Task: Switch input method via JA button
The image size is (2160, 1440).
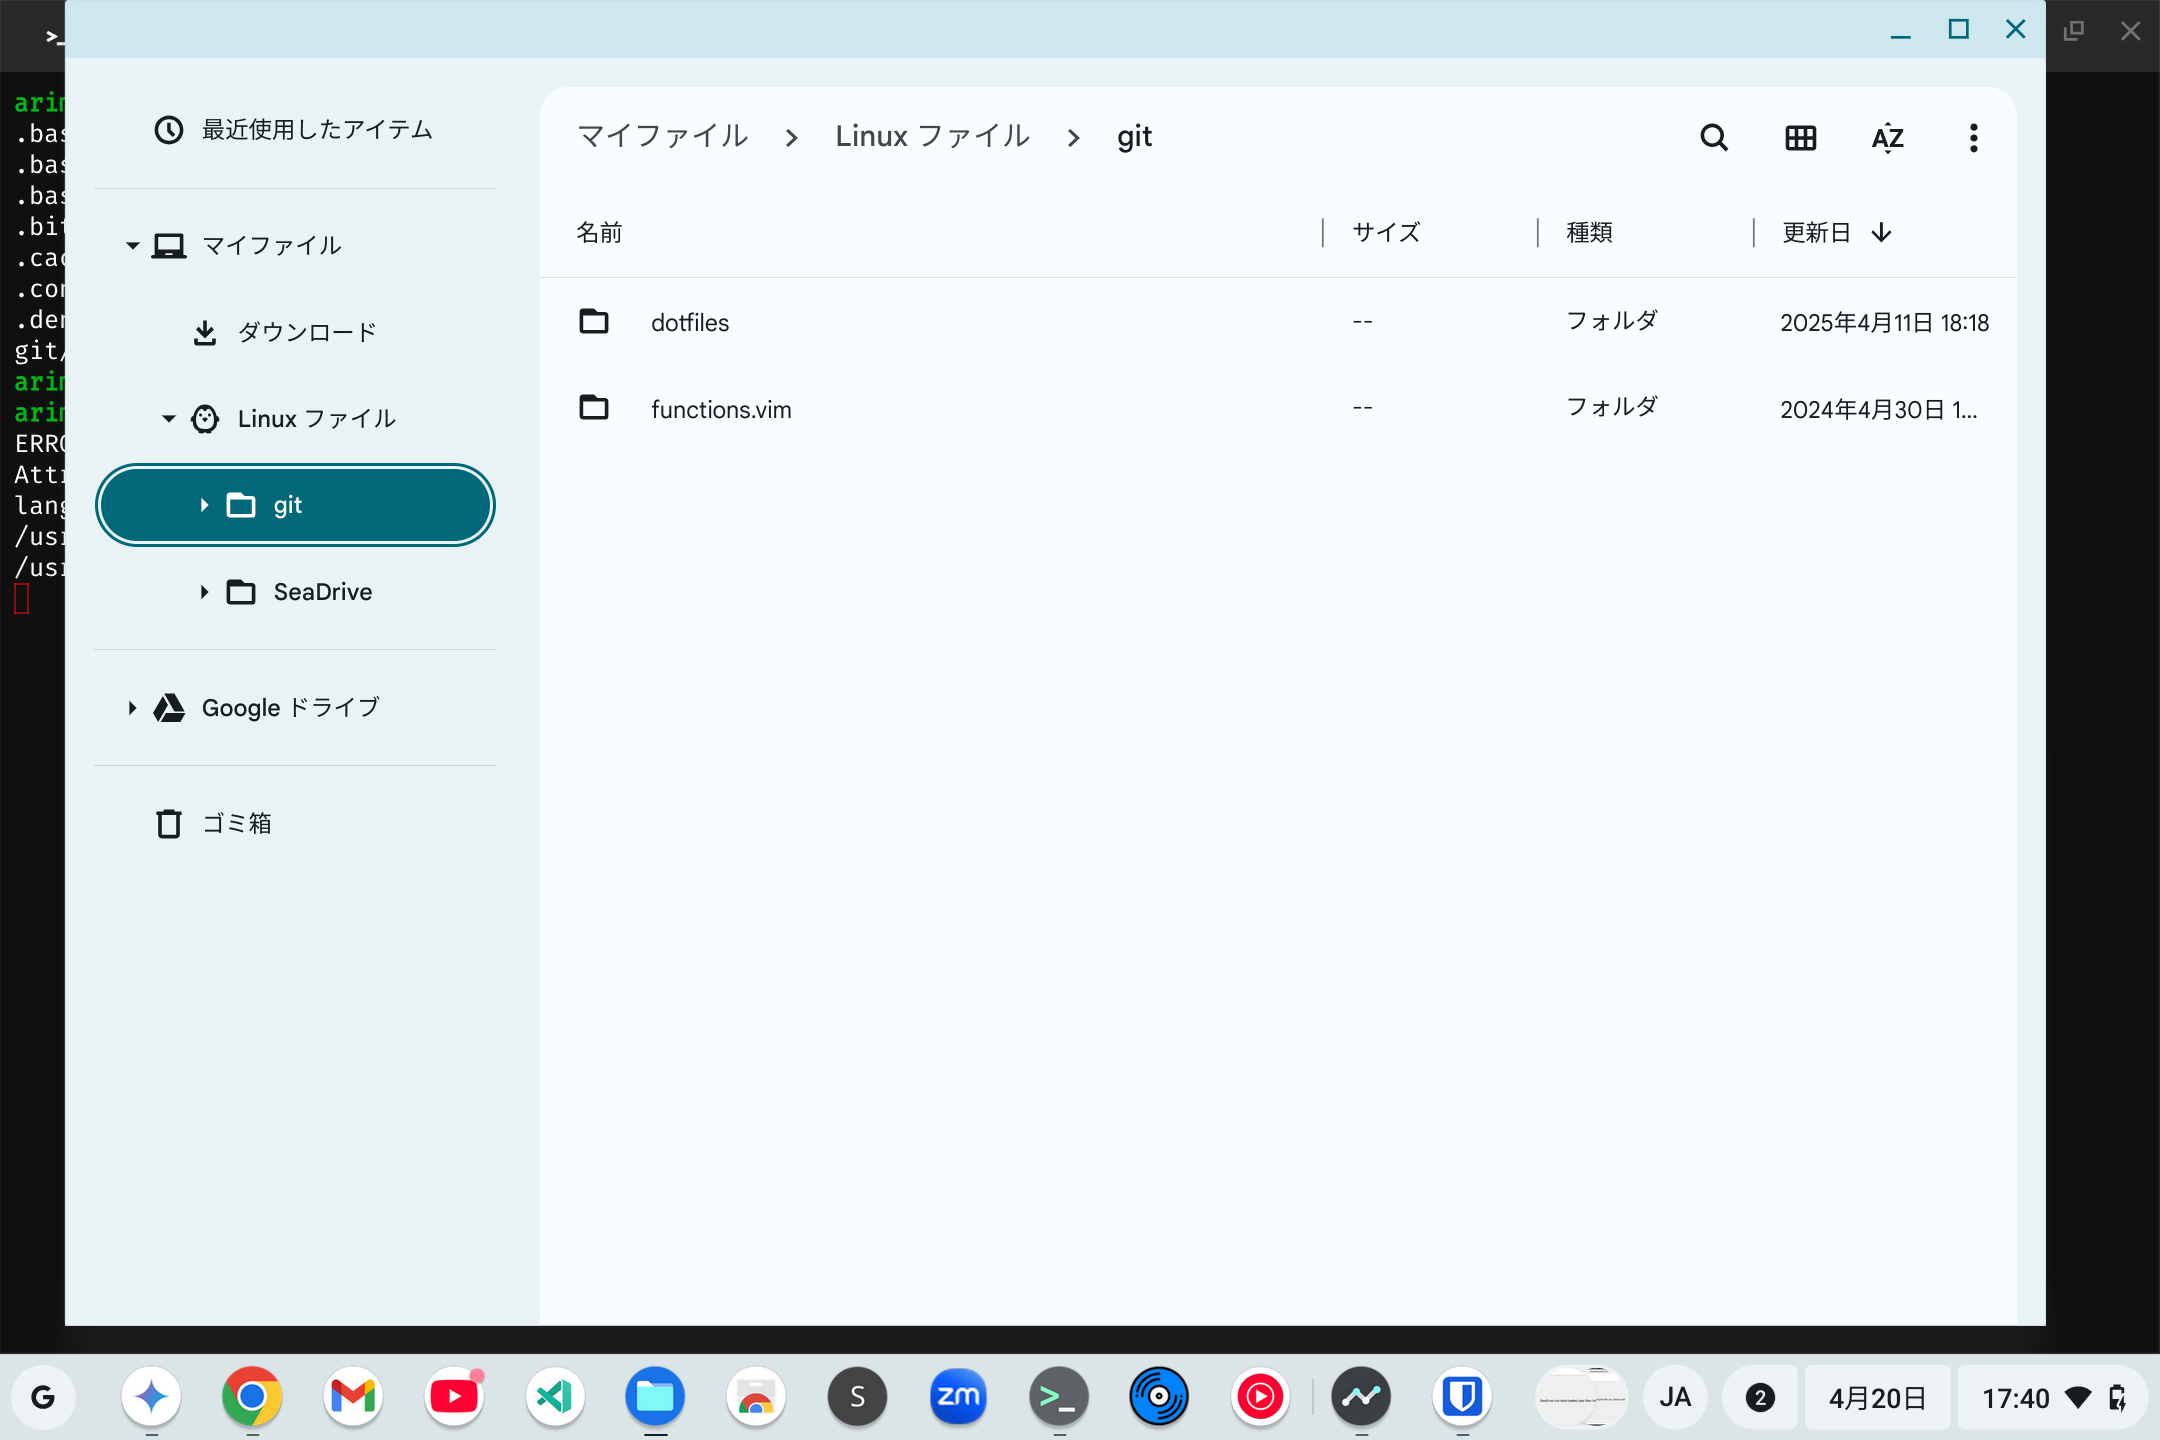Action: tap(1675, 1397)
